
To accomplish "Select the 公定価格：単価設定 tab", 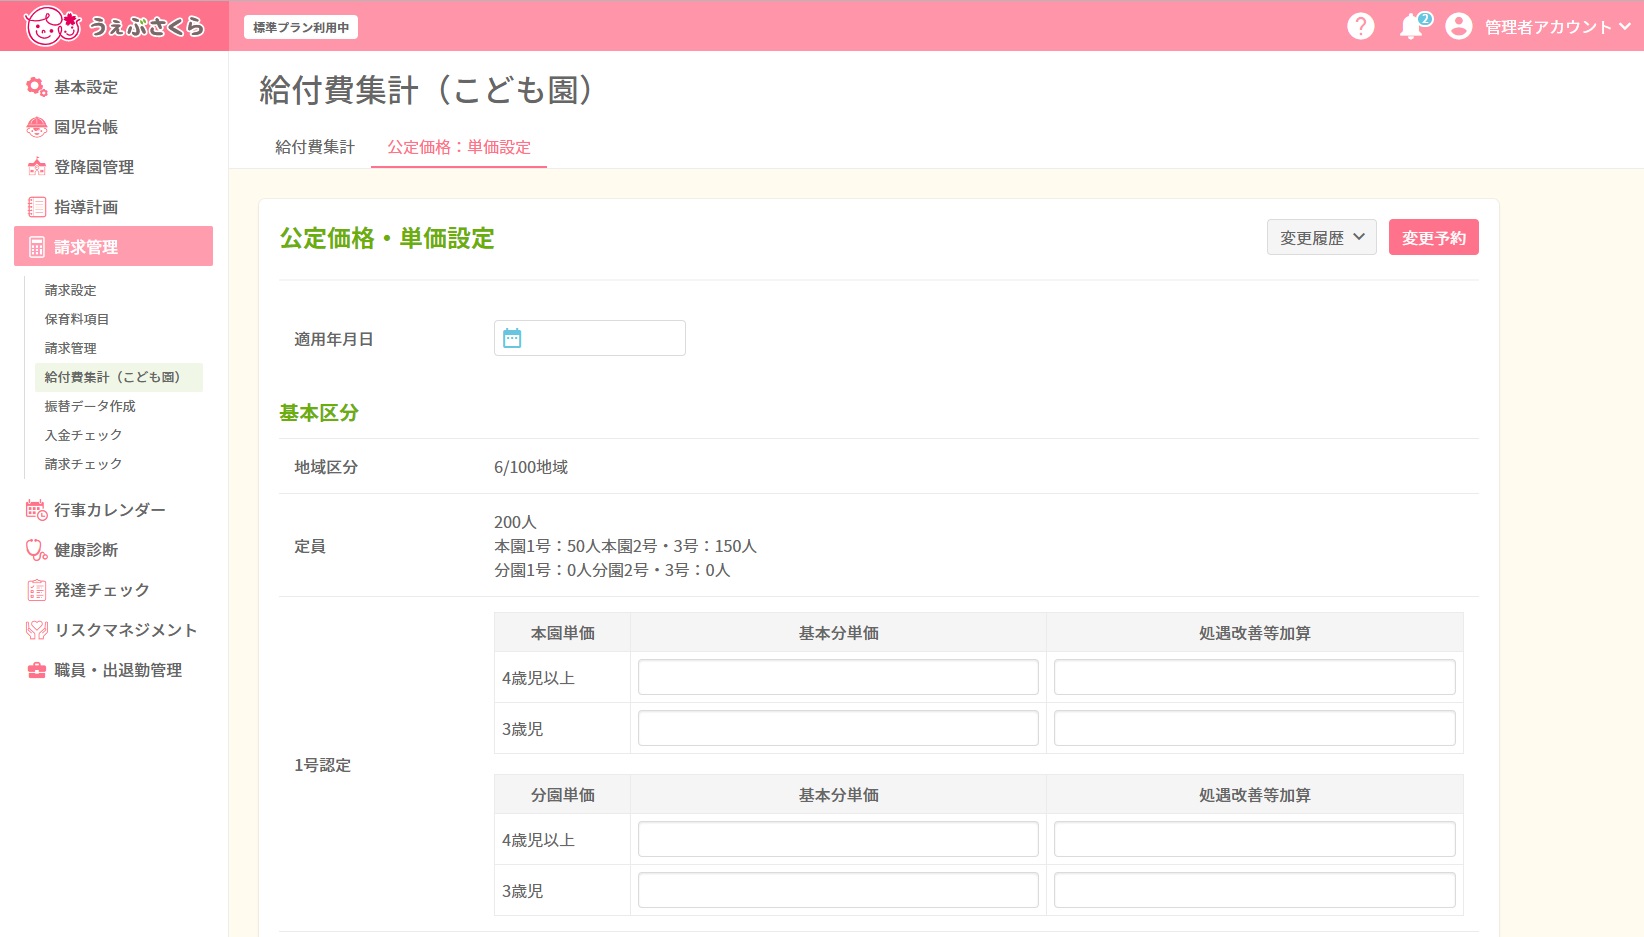I will click(x=459, y=147).
